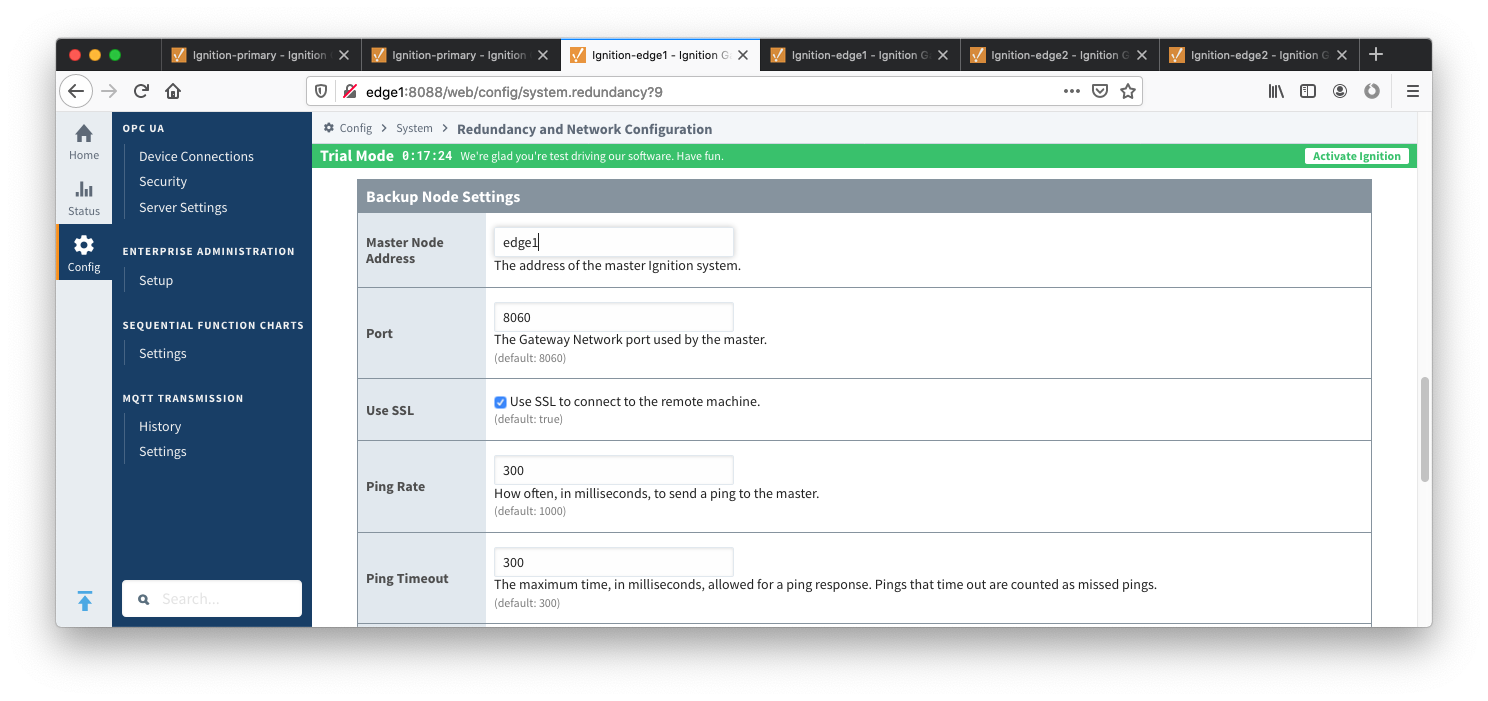The height and width of the screenshot is (701, 1488).
Task: Switch to the inactive Ignition-edge1 tab
Action: coord(859,55)
